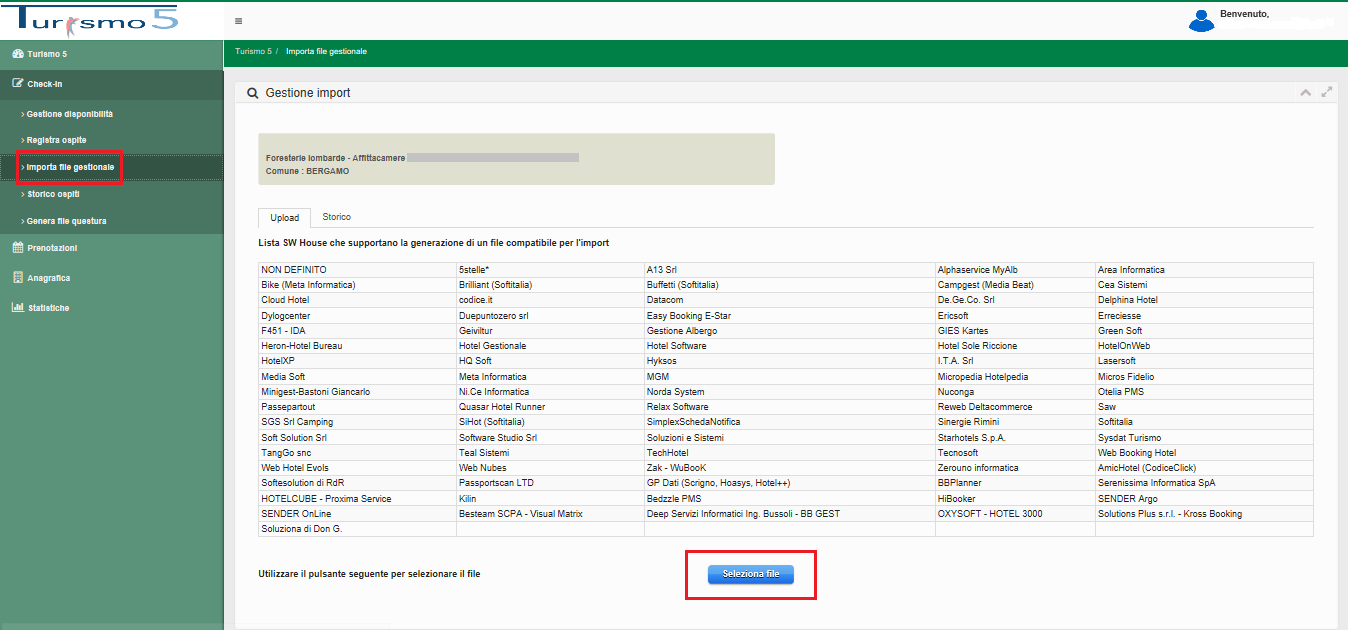Collapse the Gestione import panel

1305,92
